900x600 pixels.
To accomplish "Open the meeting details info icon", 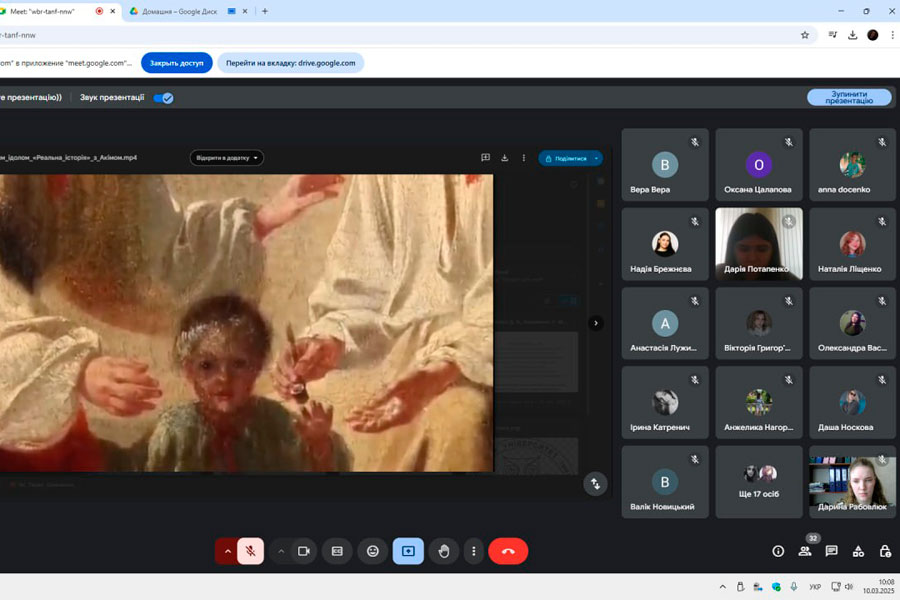I will (778, 551).
